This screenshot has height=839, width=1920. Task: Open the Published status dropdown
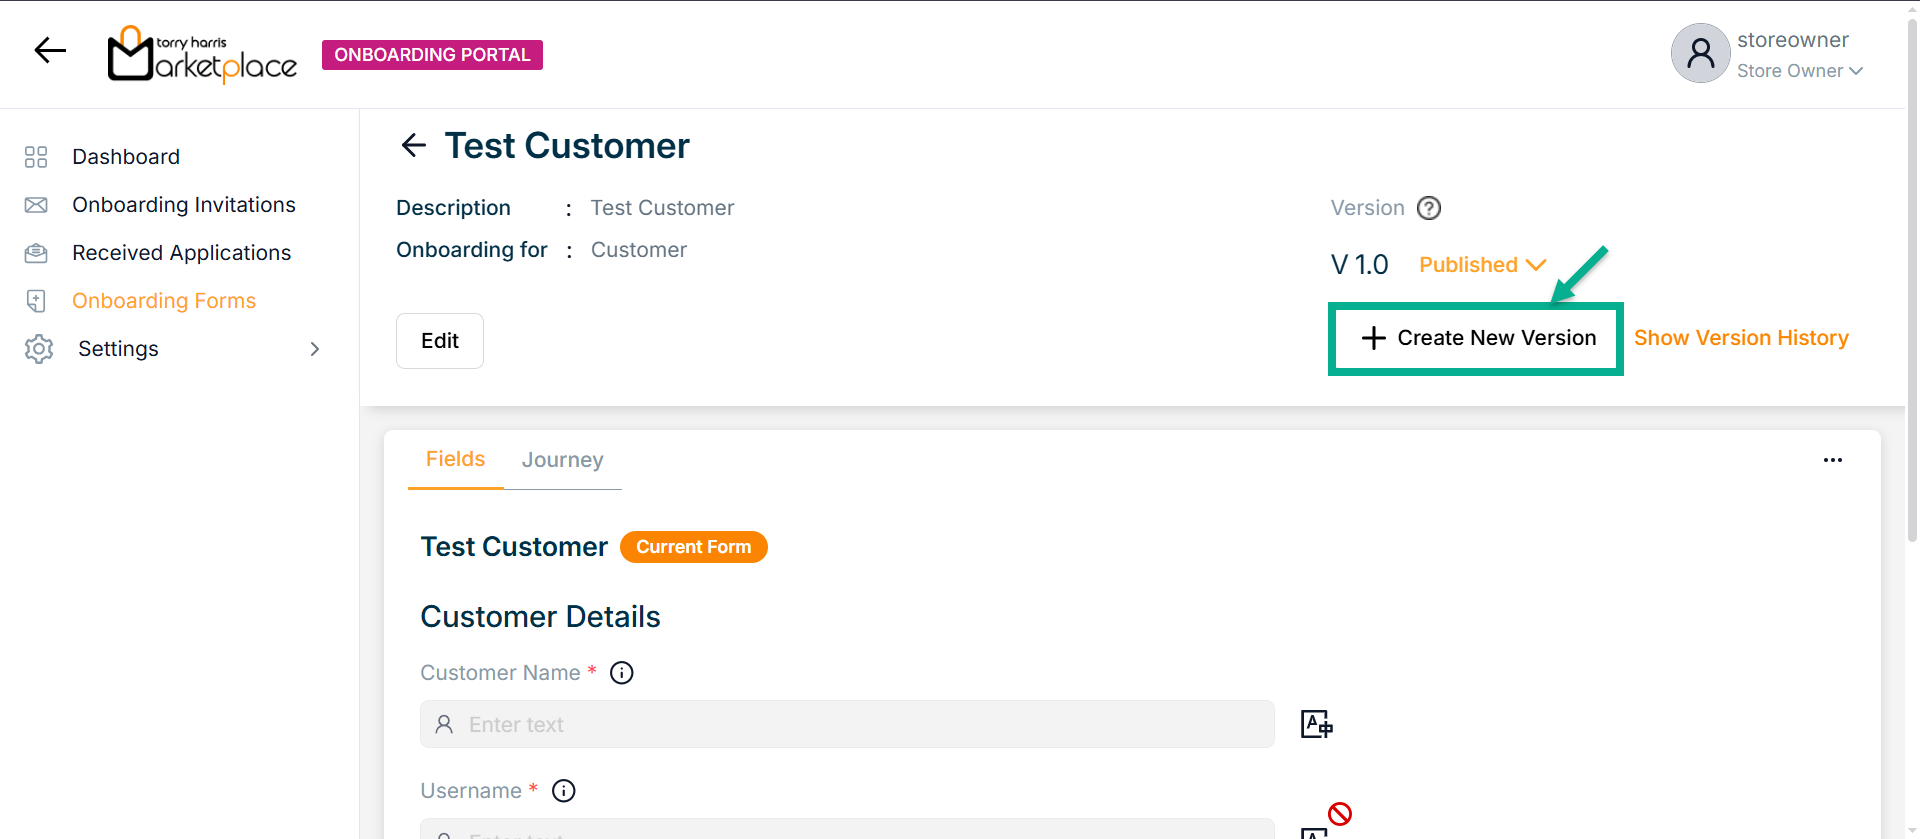point(1482,265)
